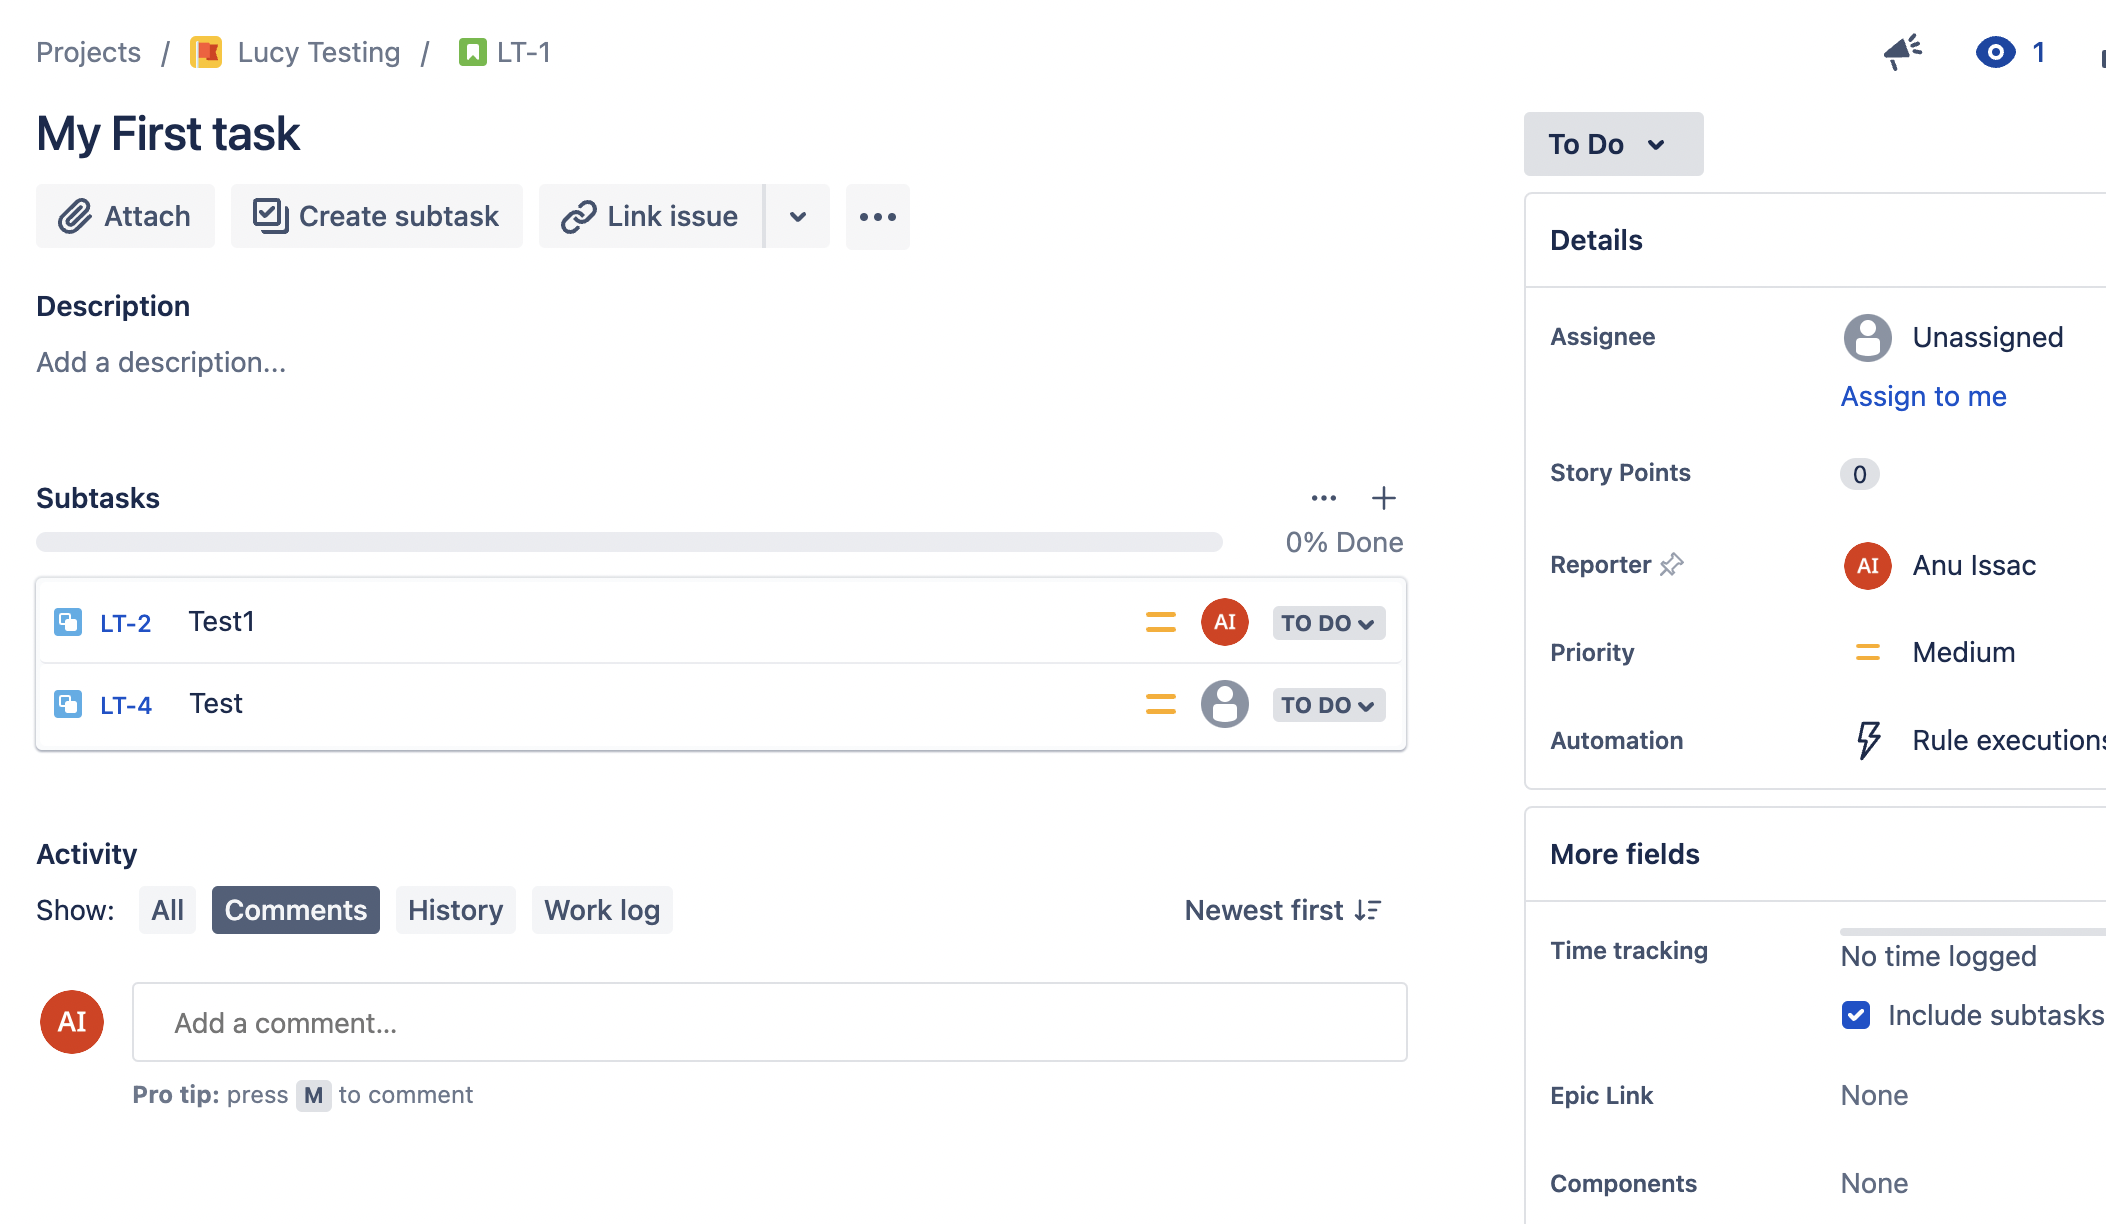The height and width of the screenshot is (1224, 2106).
Task: Click the Assign to me link
Action: point(1924,396)
